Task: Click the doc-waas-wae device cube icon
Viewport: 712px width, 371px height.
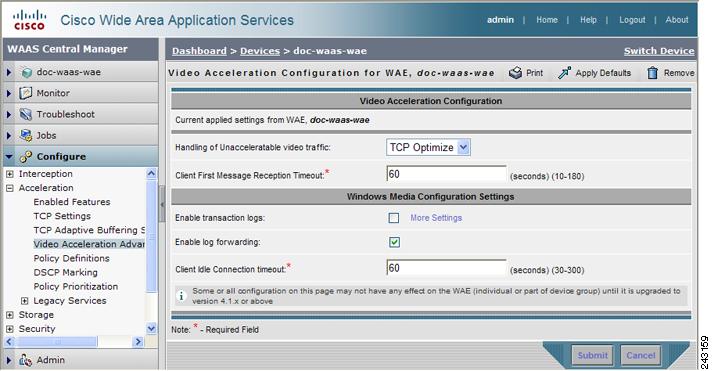Action: point(27,72)
